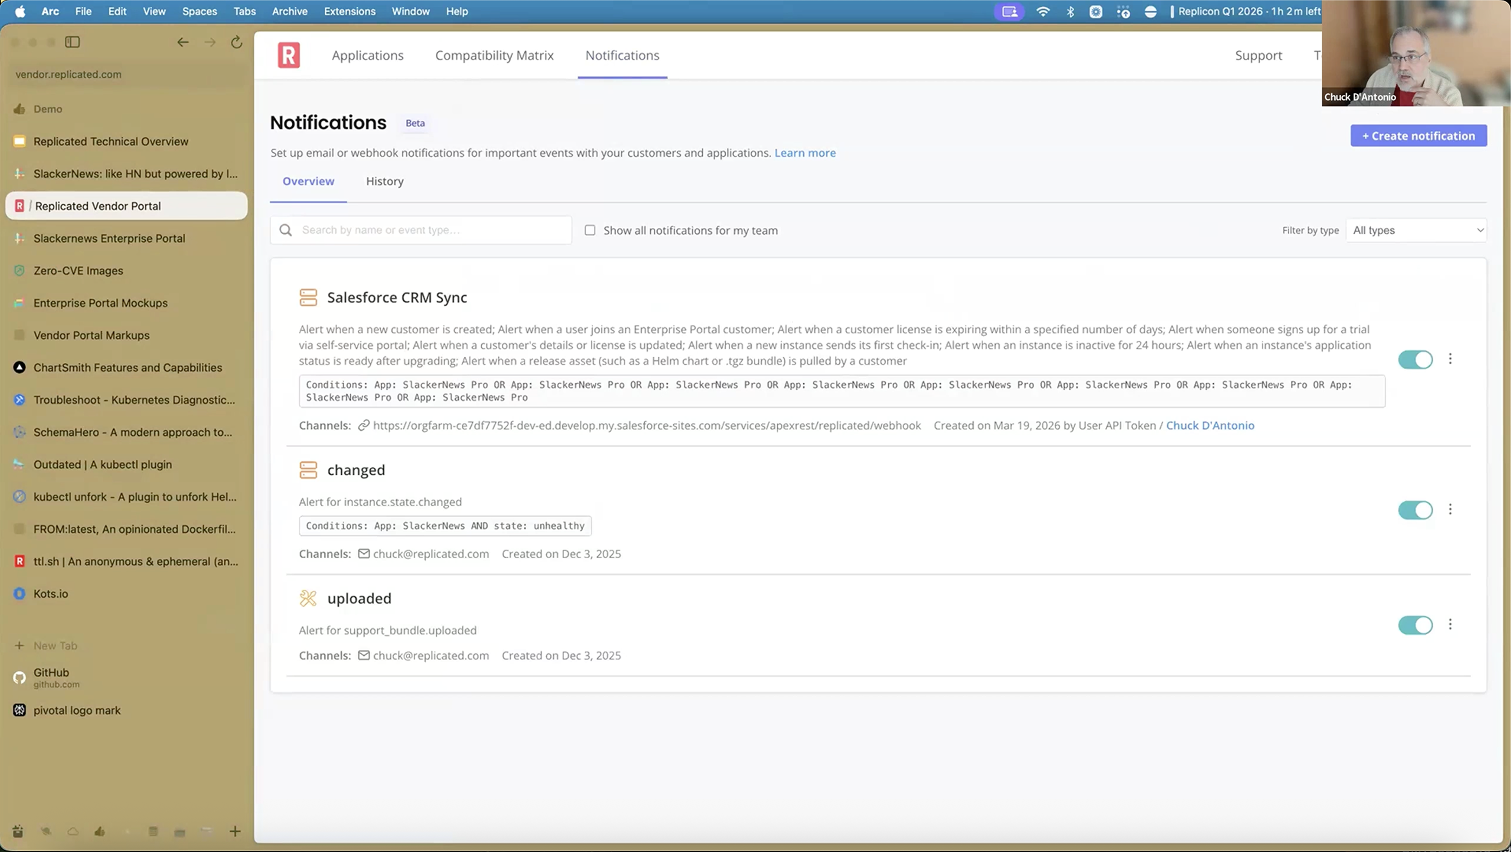1511x852 pixels.
Task: Open the Apple menu
Action: coord(20,11)
